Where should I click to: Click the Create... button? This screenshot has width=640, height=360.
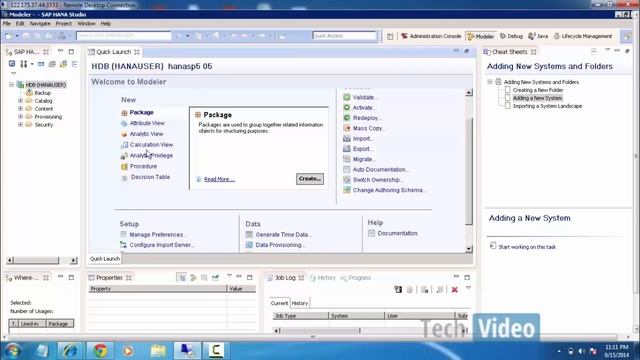point(310,179)
